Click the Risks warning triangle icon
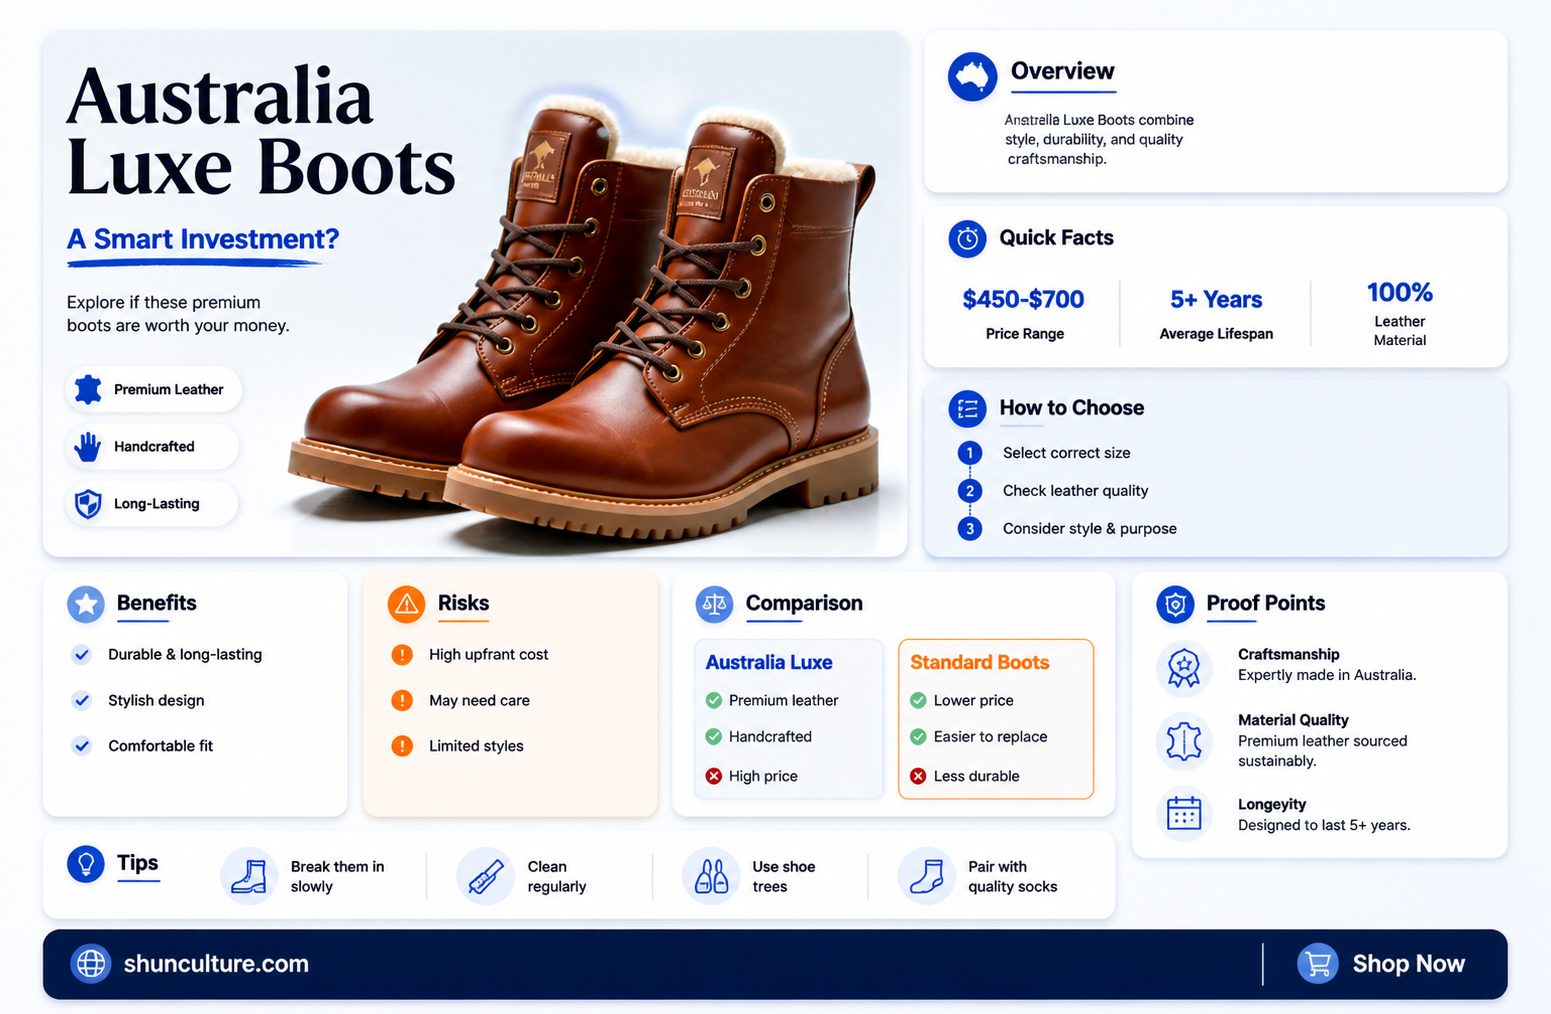The width and height of the screenshot is (1551, 1014). [406, 604]
